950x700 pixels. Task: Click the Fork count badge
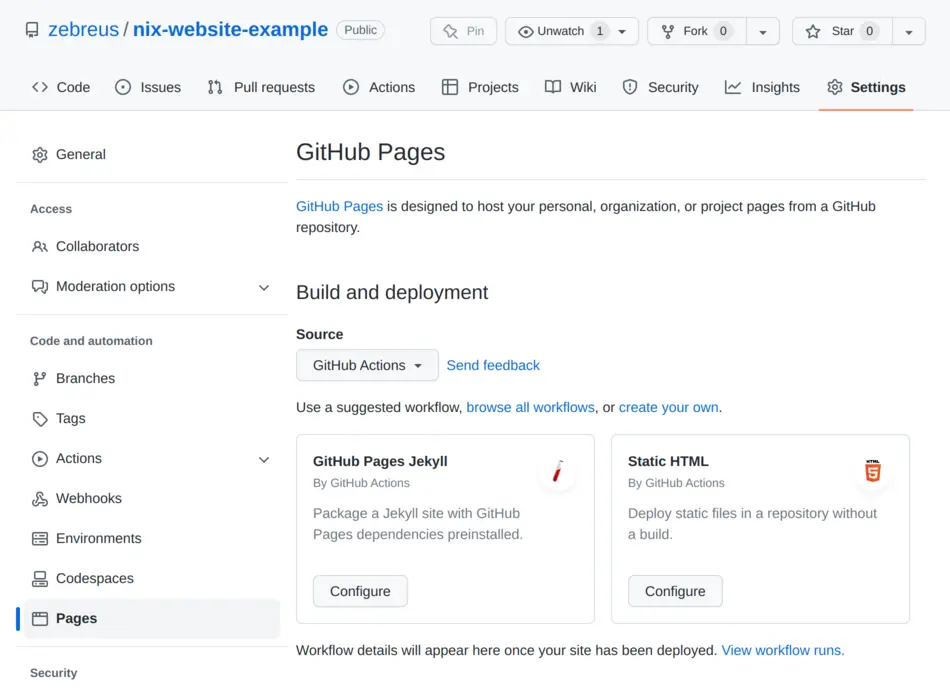[x=723, y=31]
